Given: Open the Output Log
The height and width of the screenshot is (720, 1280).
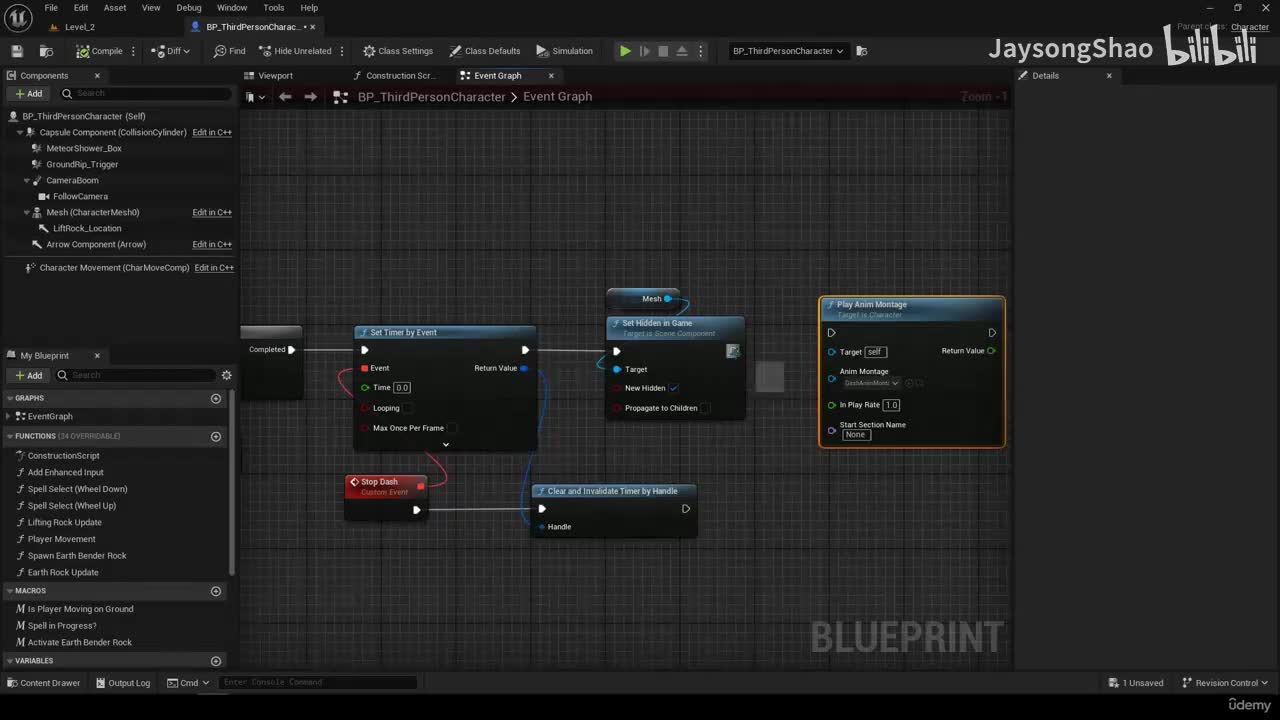Looking at the screenshot, I should point(122,683).
